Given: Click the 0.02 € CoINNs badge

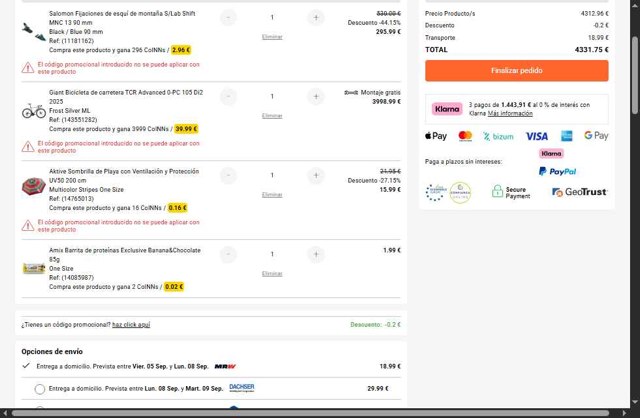Looking at the screenshot, I should [174, 287].
